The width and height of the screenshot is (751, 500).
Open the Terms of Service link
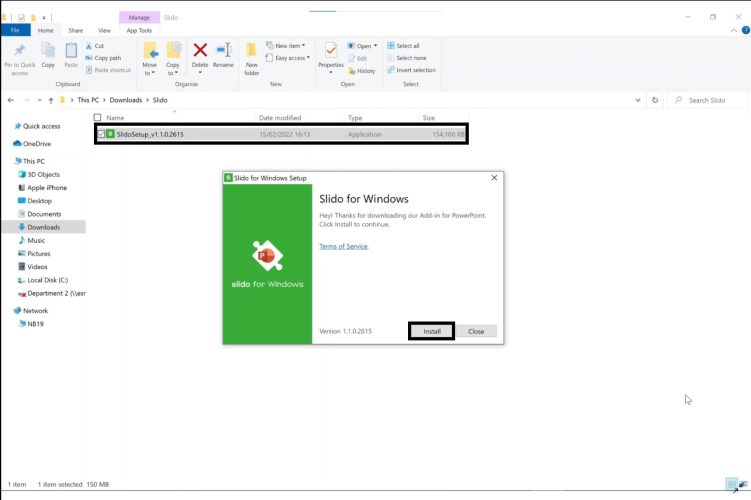(343, 246)
